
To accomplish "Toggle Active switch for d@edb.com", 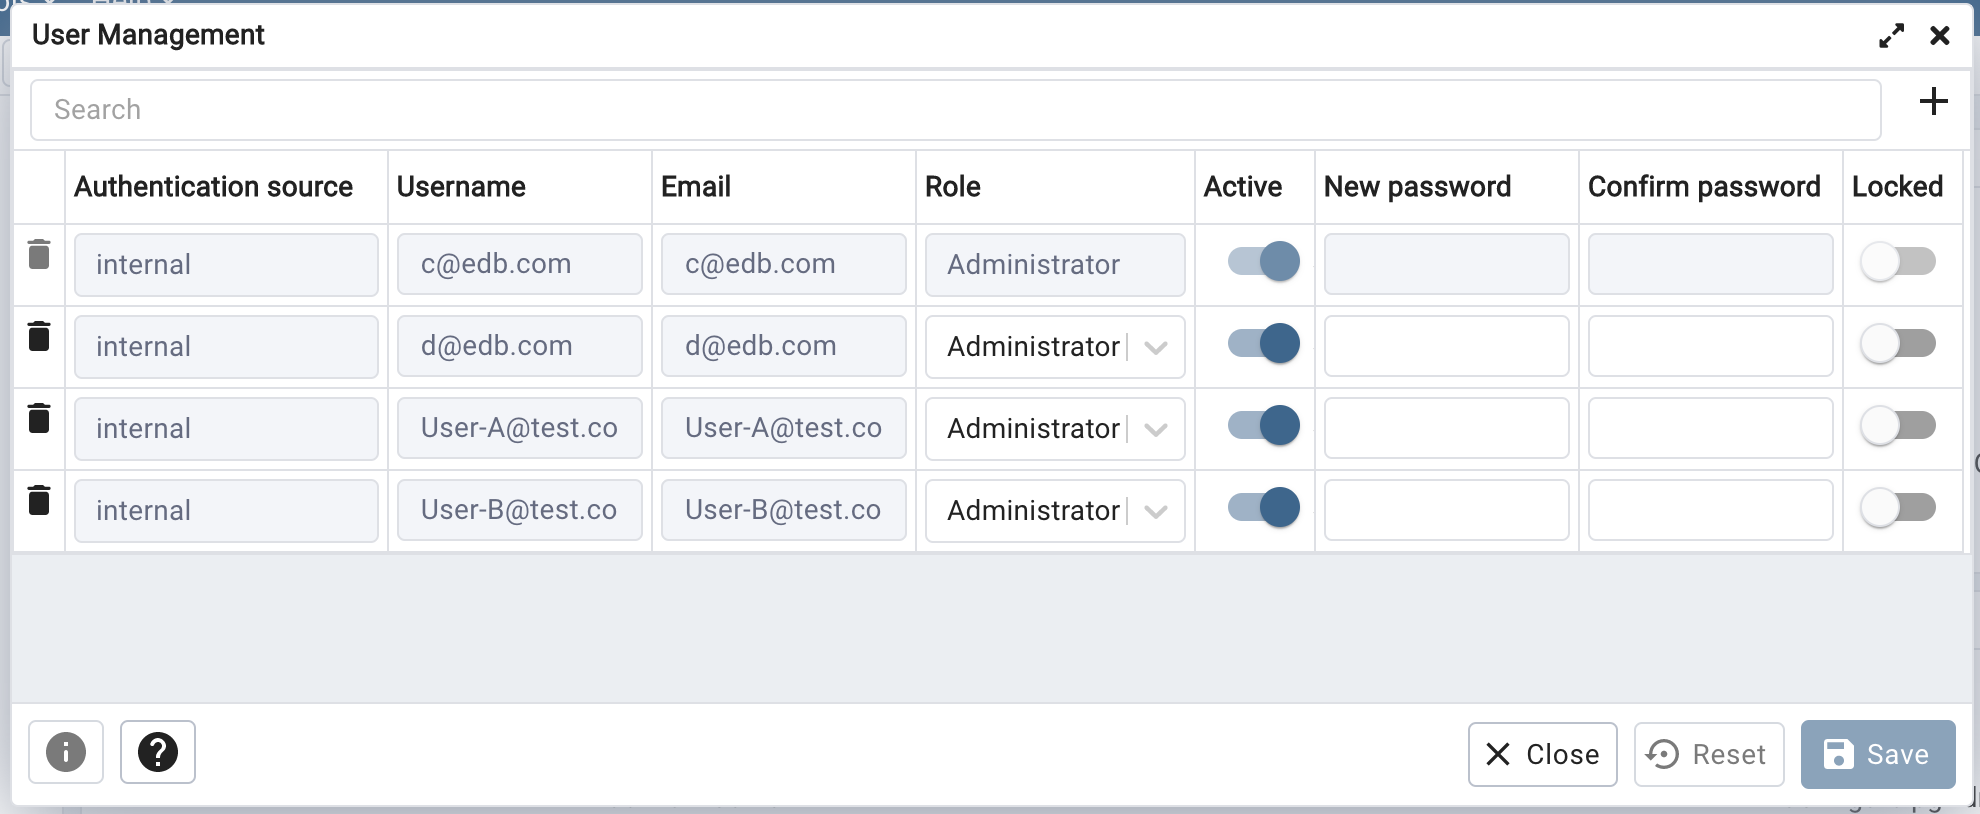I will (1263, 344).
